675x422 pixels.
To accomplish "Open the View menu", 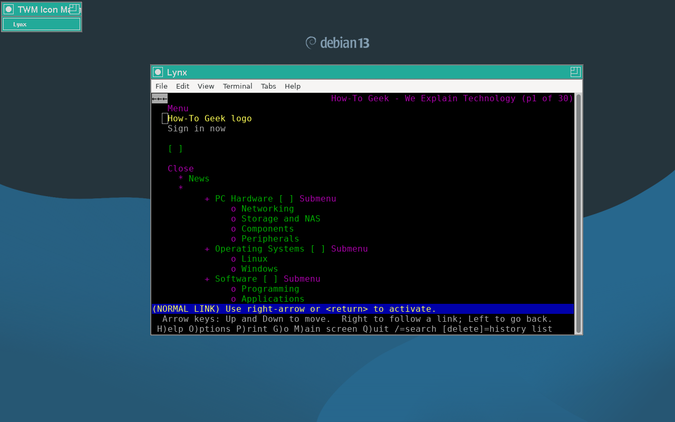I will pos(206,86).
